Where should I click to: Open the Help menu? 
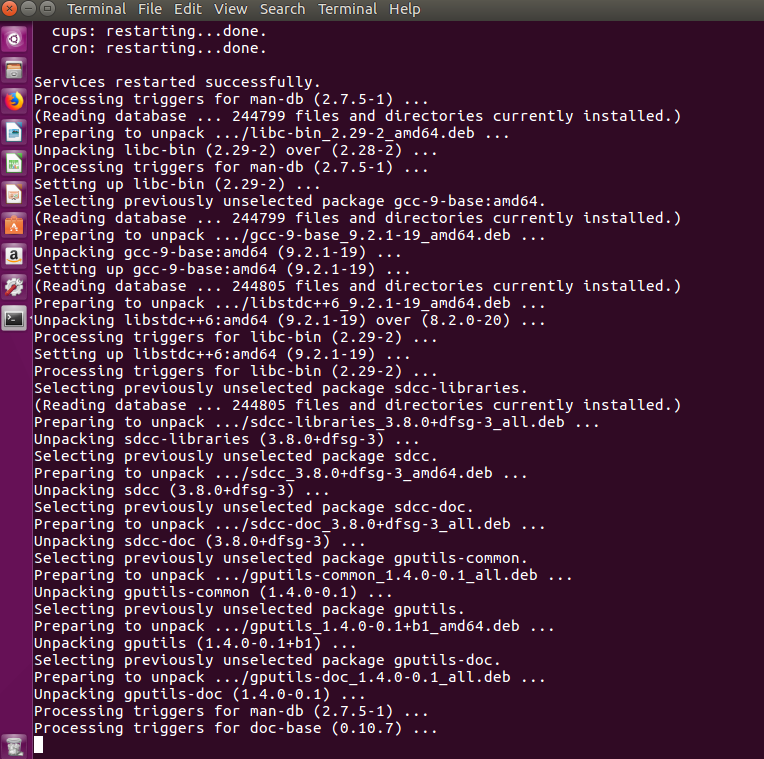pyautogui.click(x=404, y=9)
